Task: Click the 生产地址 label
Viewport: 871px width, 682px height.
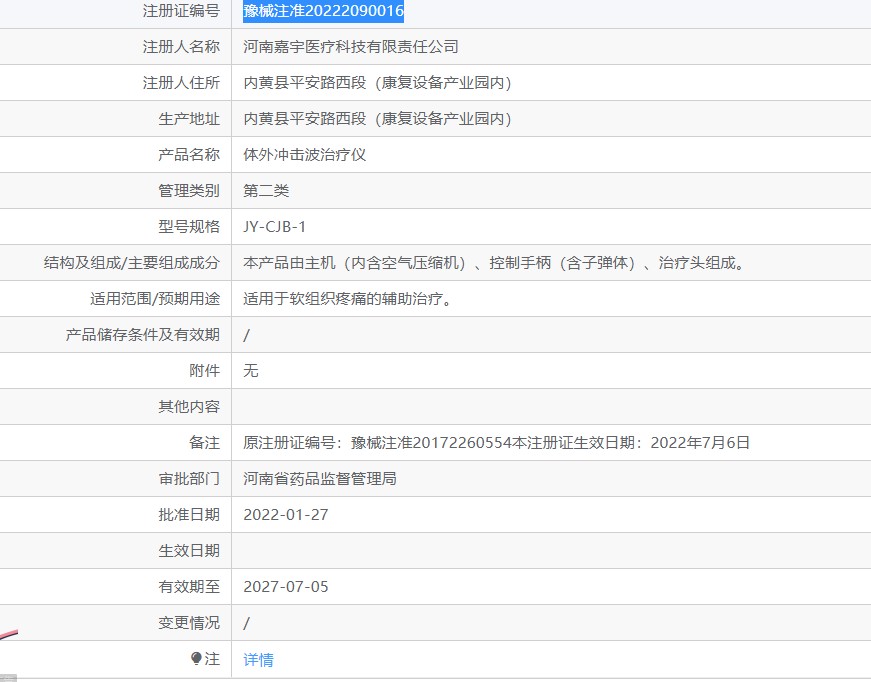Action: click(189, 119)
